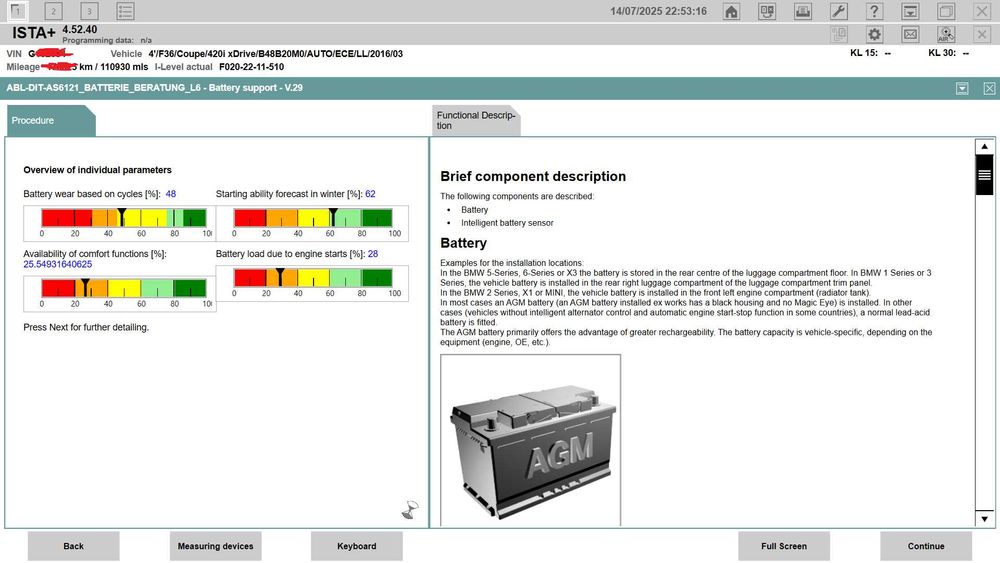Open the wrench administration icon
This screenshot has width=1000, height=563.
pos(839,11)
